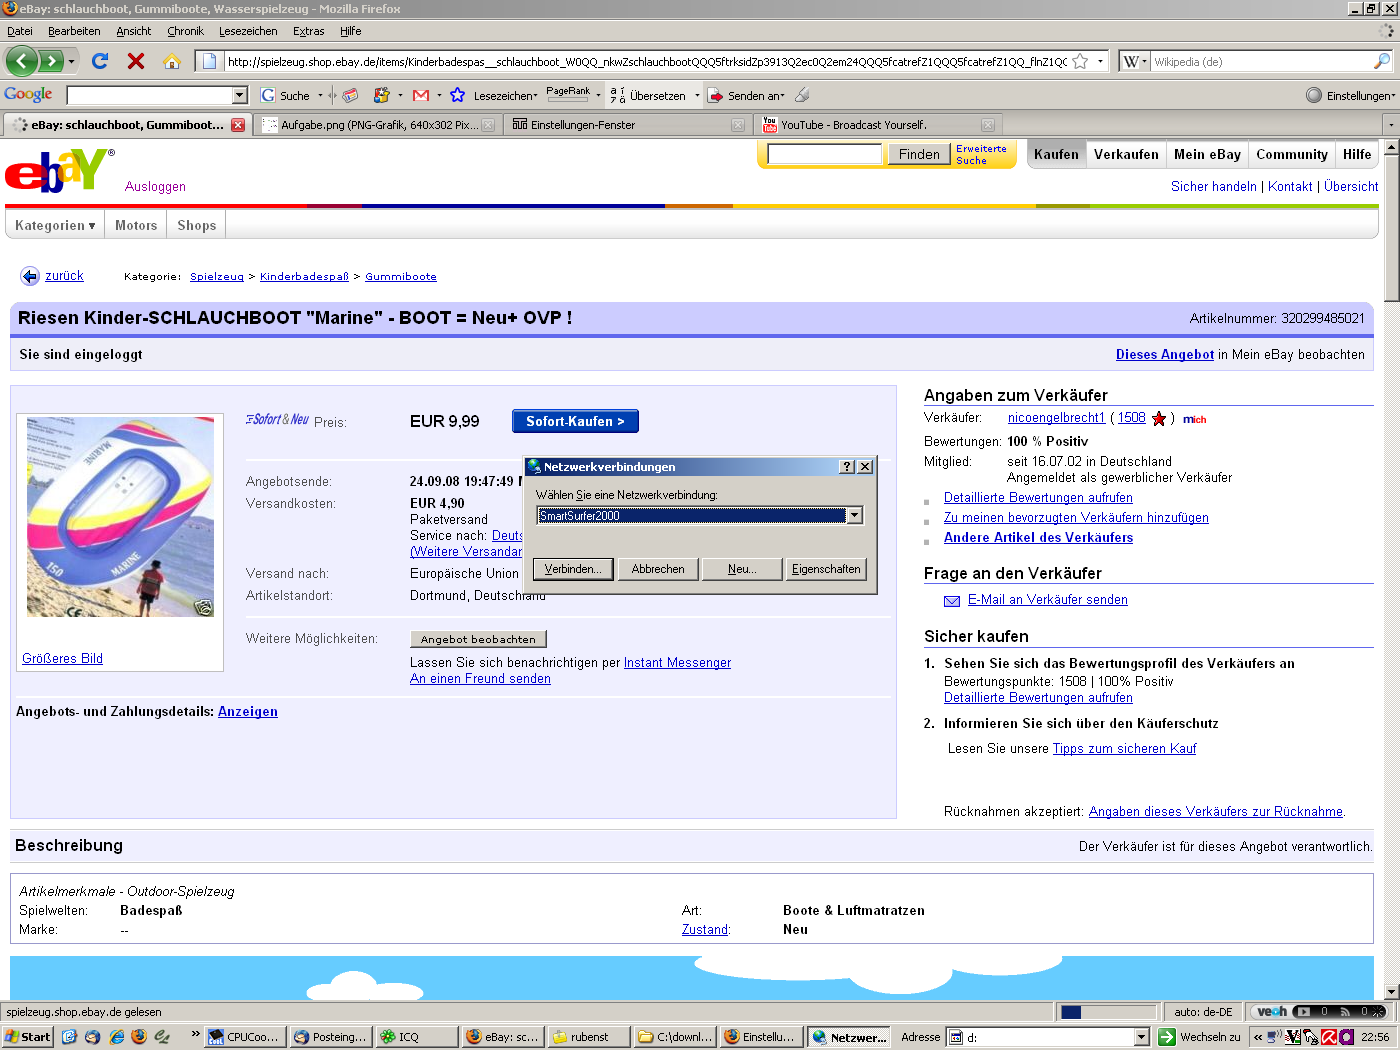Screen dimensions: 1400x1050
Task: Click the page vertical scrollbar down arrow
Action: 1391,991
